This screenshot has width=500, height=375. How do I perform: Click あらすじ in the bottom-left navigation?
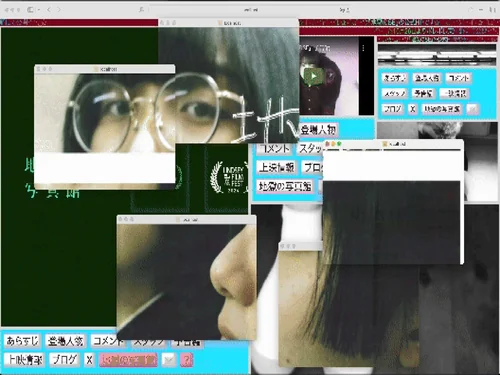22,341
